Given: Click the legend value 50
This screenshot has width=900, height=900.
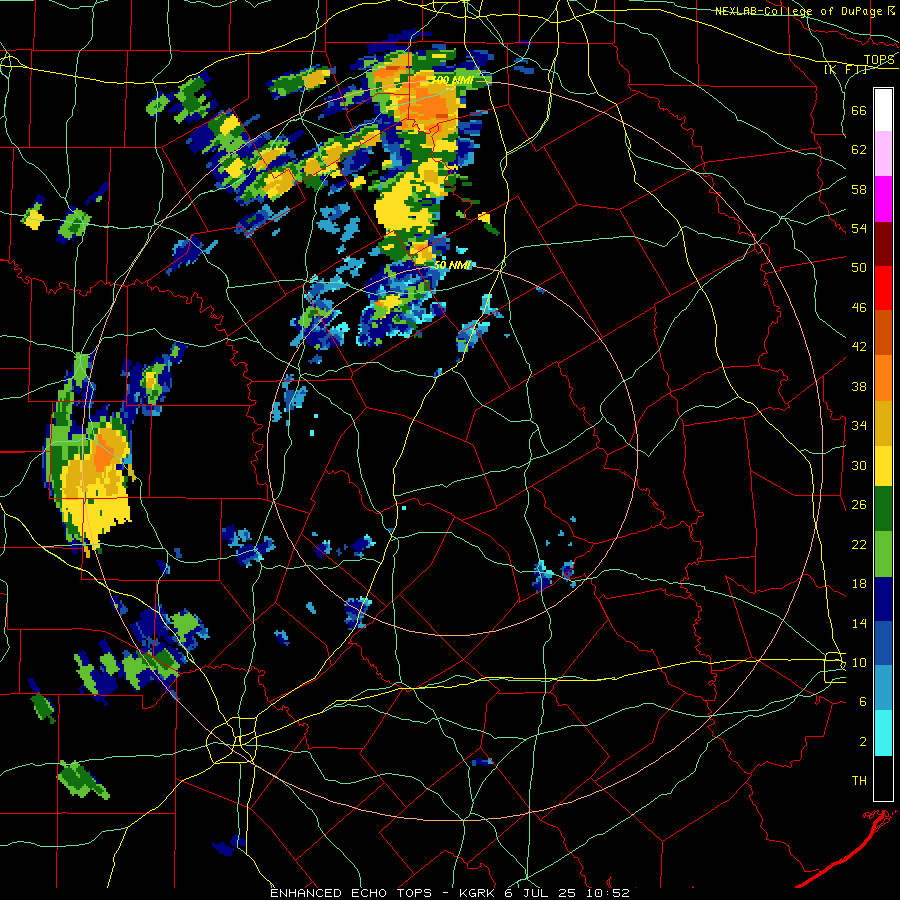Looking at the screenshot, I should click(x=859, y=268).
